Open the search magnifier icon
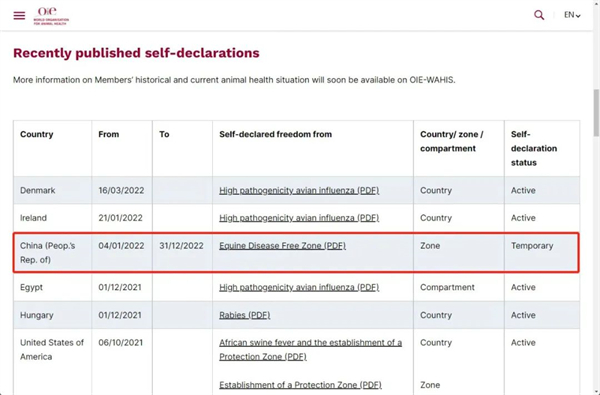Screen dimensions: 600x395 coord(539,15)
